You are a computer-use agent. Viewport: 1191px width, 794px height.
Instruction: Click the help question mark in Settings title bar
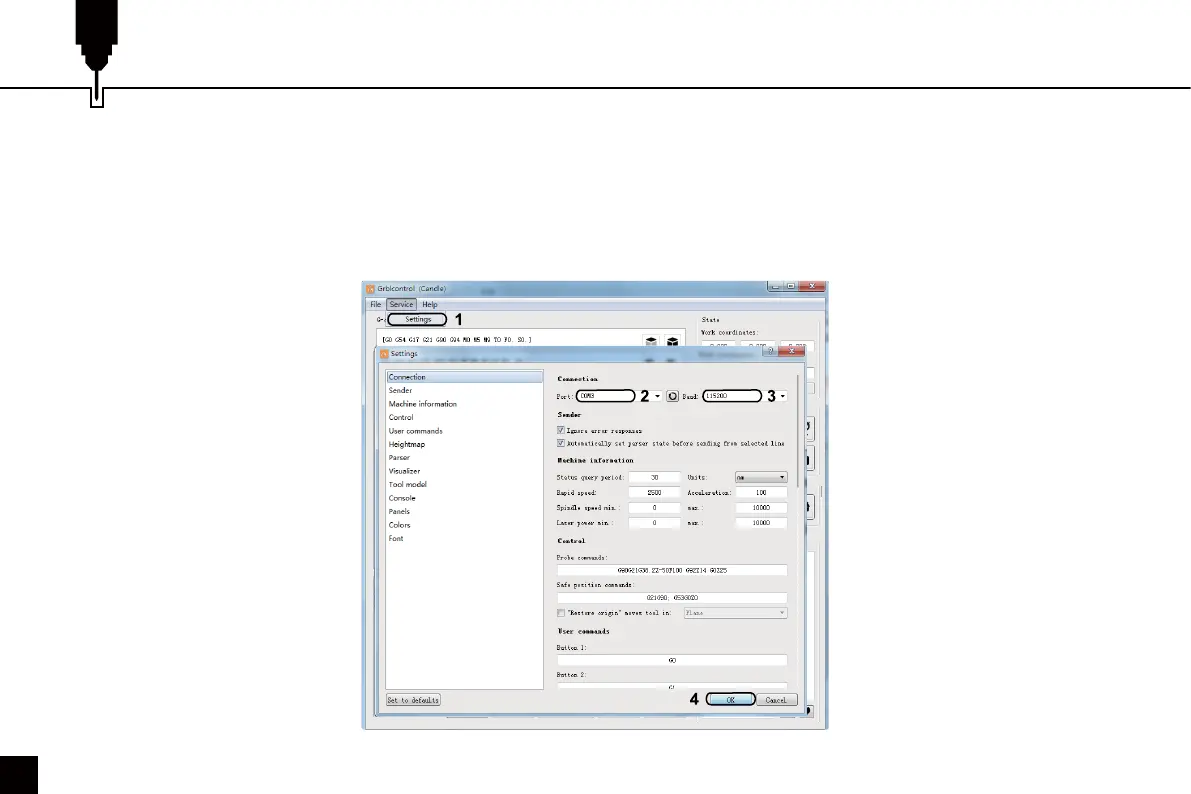pos(769,351)
